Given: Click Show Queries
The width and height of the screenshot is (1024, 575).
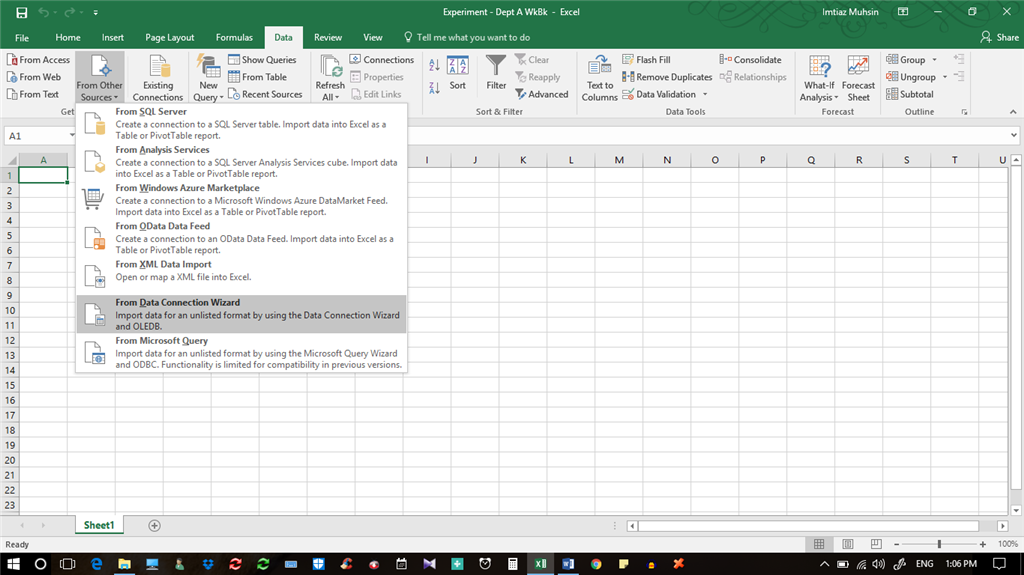Looking at the screenshot, I should (x=262, y=59).
